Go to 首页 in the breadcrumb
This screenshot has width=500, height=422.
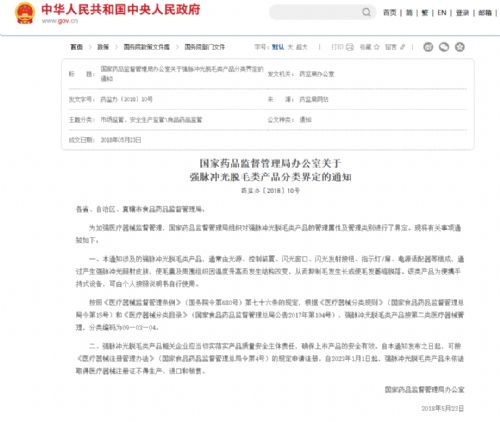(76, 47)
